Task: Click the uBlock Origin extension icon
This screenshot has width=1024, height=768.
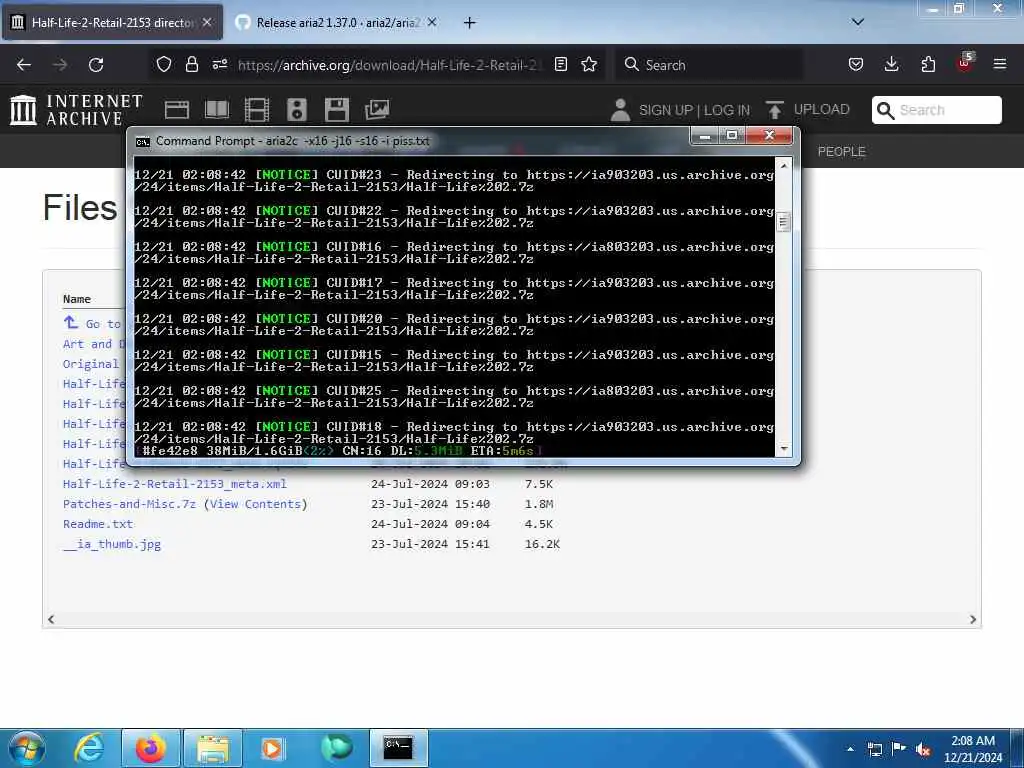Action: (x=965, y=63)
